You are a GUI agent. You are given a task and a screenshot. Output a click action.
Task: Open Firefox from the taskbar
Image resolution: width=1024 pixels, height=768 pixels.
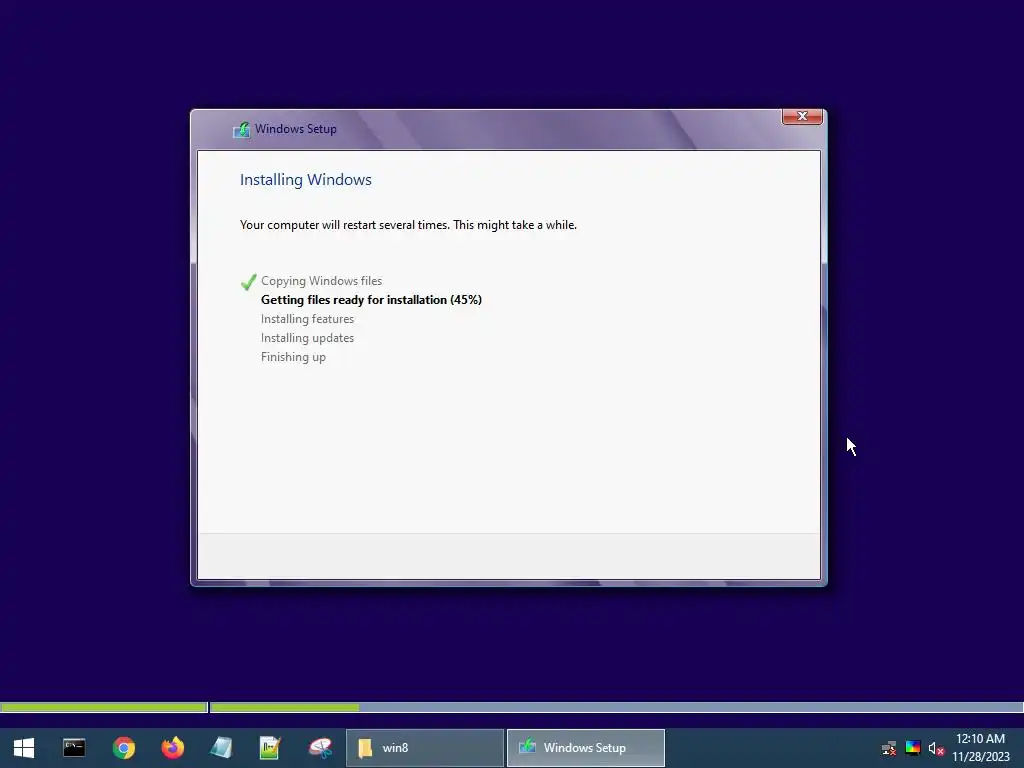point(173,748)
